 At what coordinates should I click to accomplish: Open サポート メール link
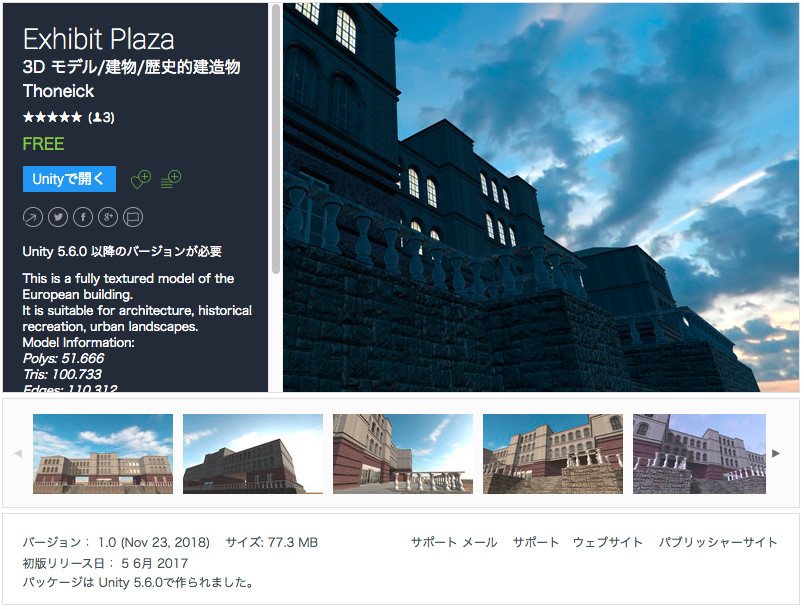(x=454, y=542)
